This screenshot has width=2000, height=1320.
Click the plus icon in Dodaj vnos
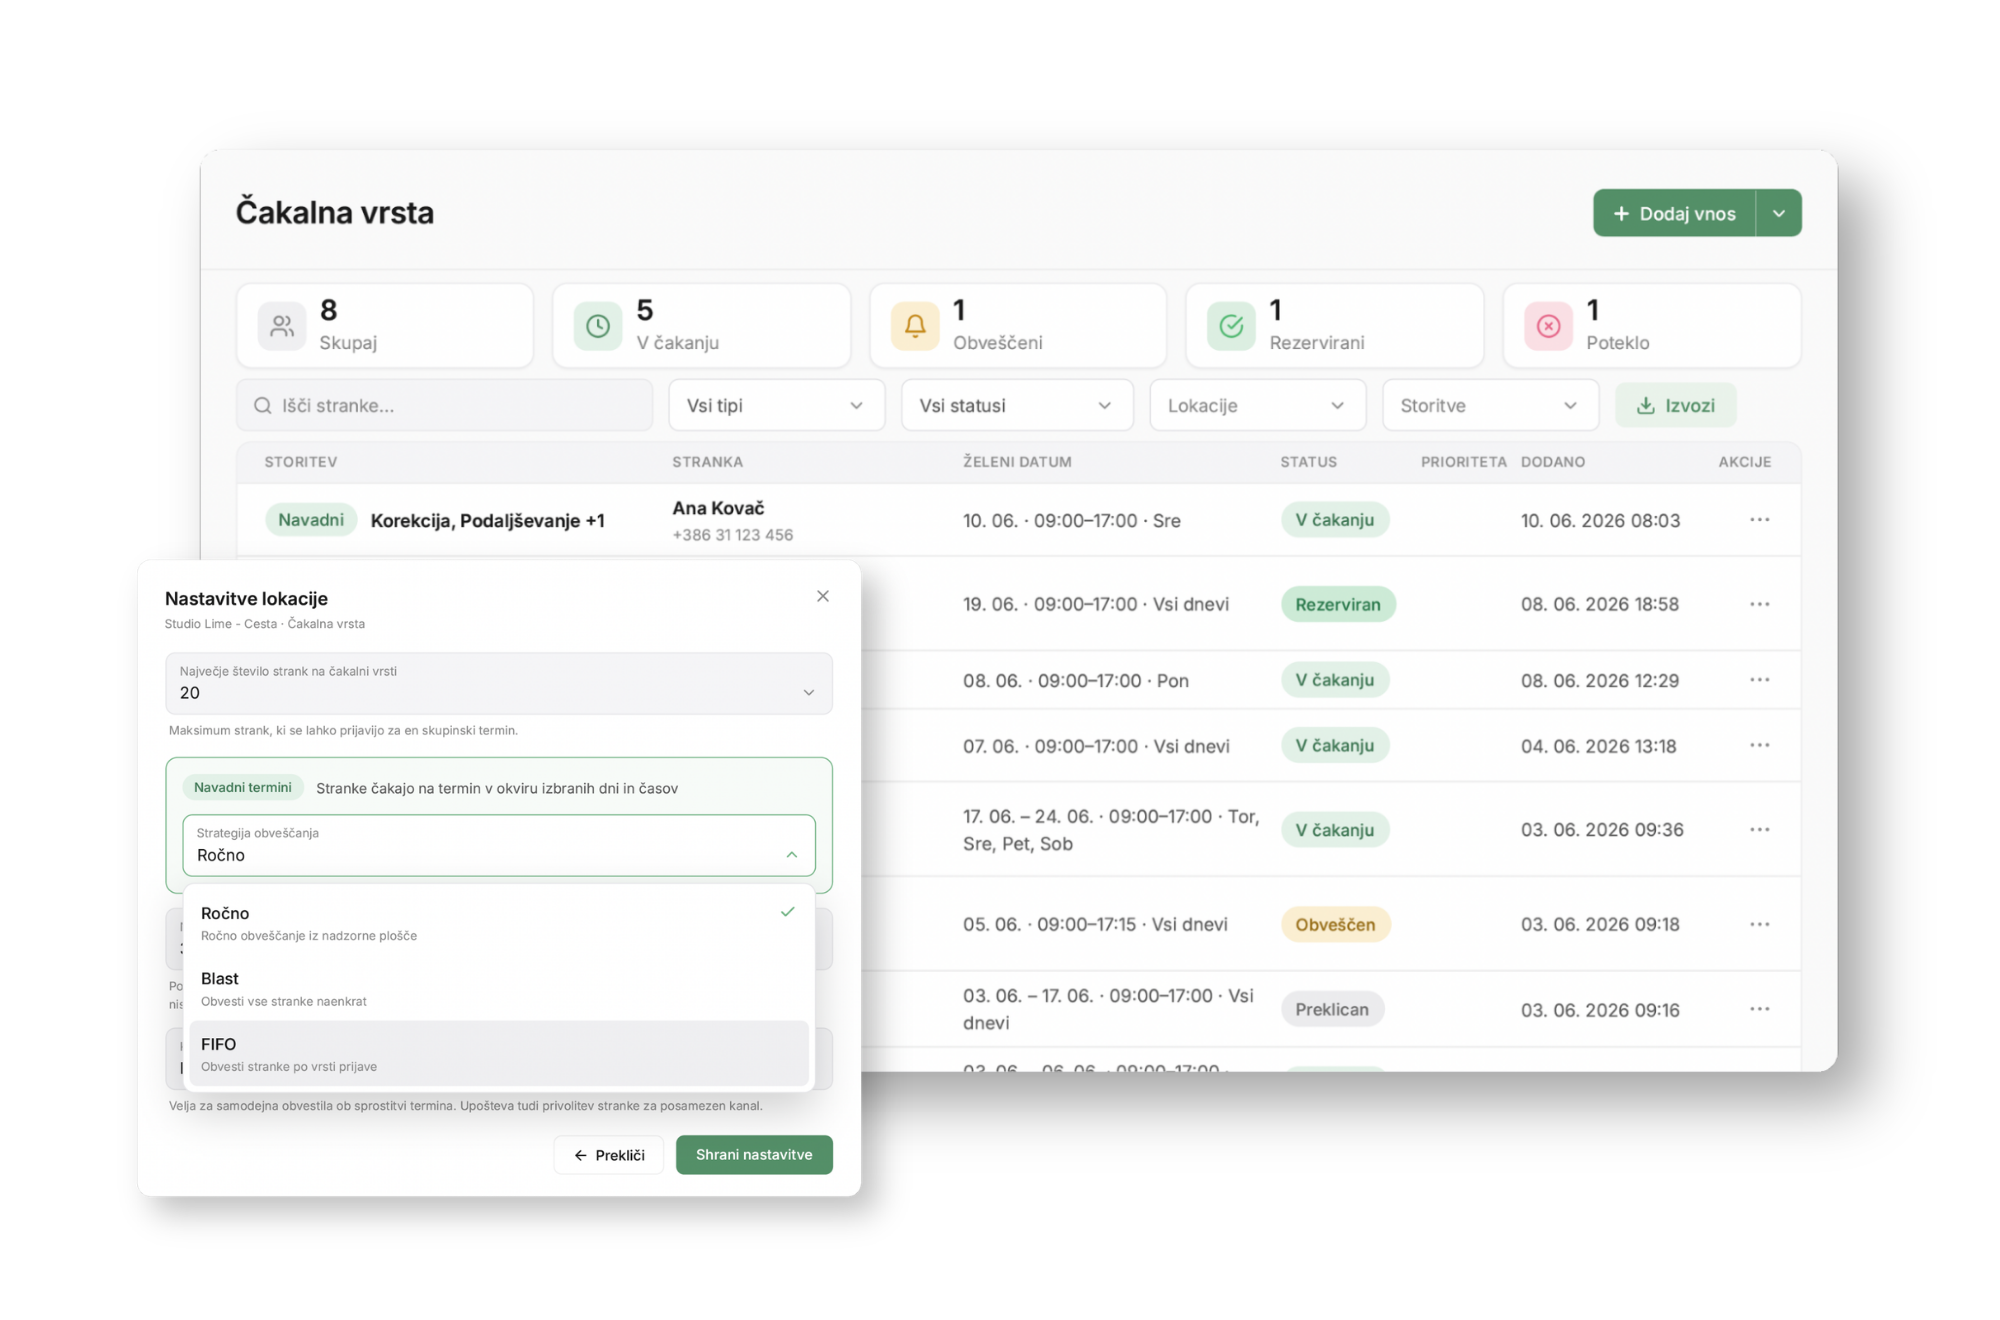tap(1621, 213)
